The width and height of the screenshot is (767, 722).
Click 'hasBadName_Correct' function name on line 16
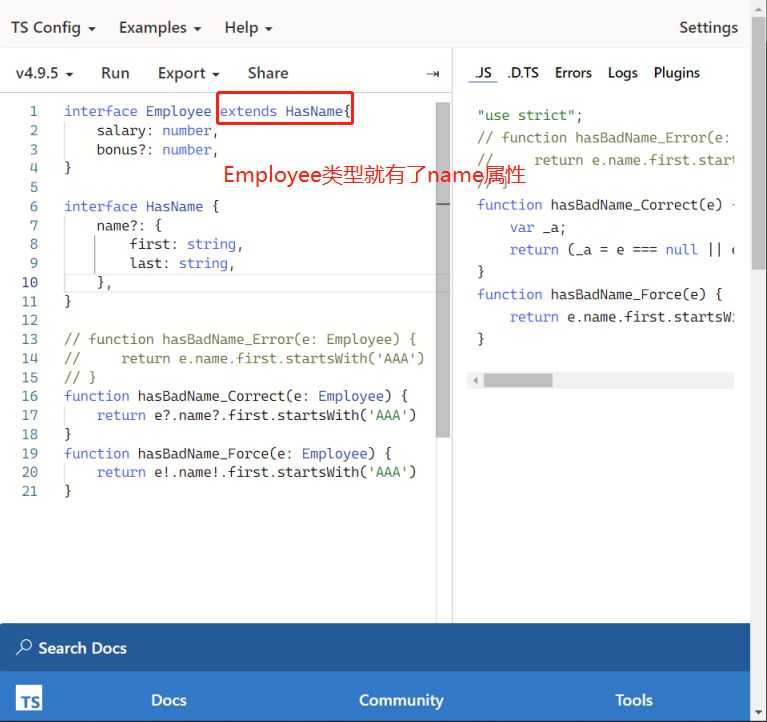tap(211, 396)
